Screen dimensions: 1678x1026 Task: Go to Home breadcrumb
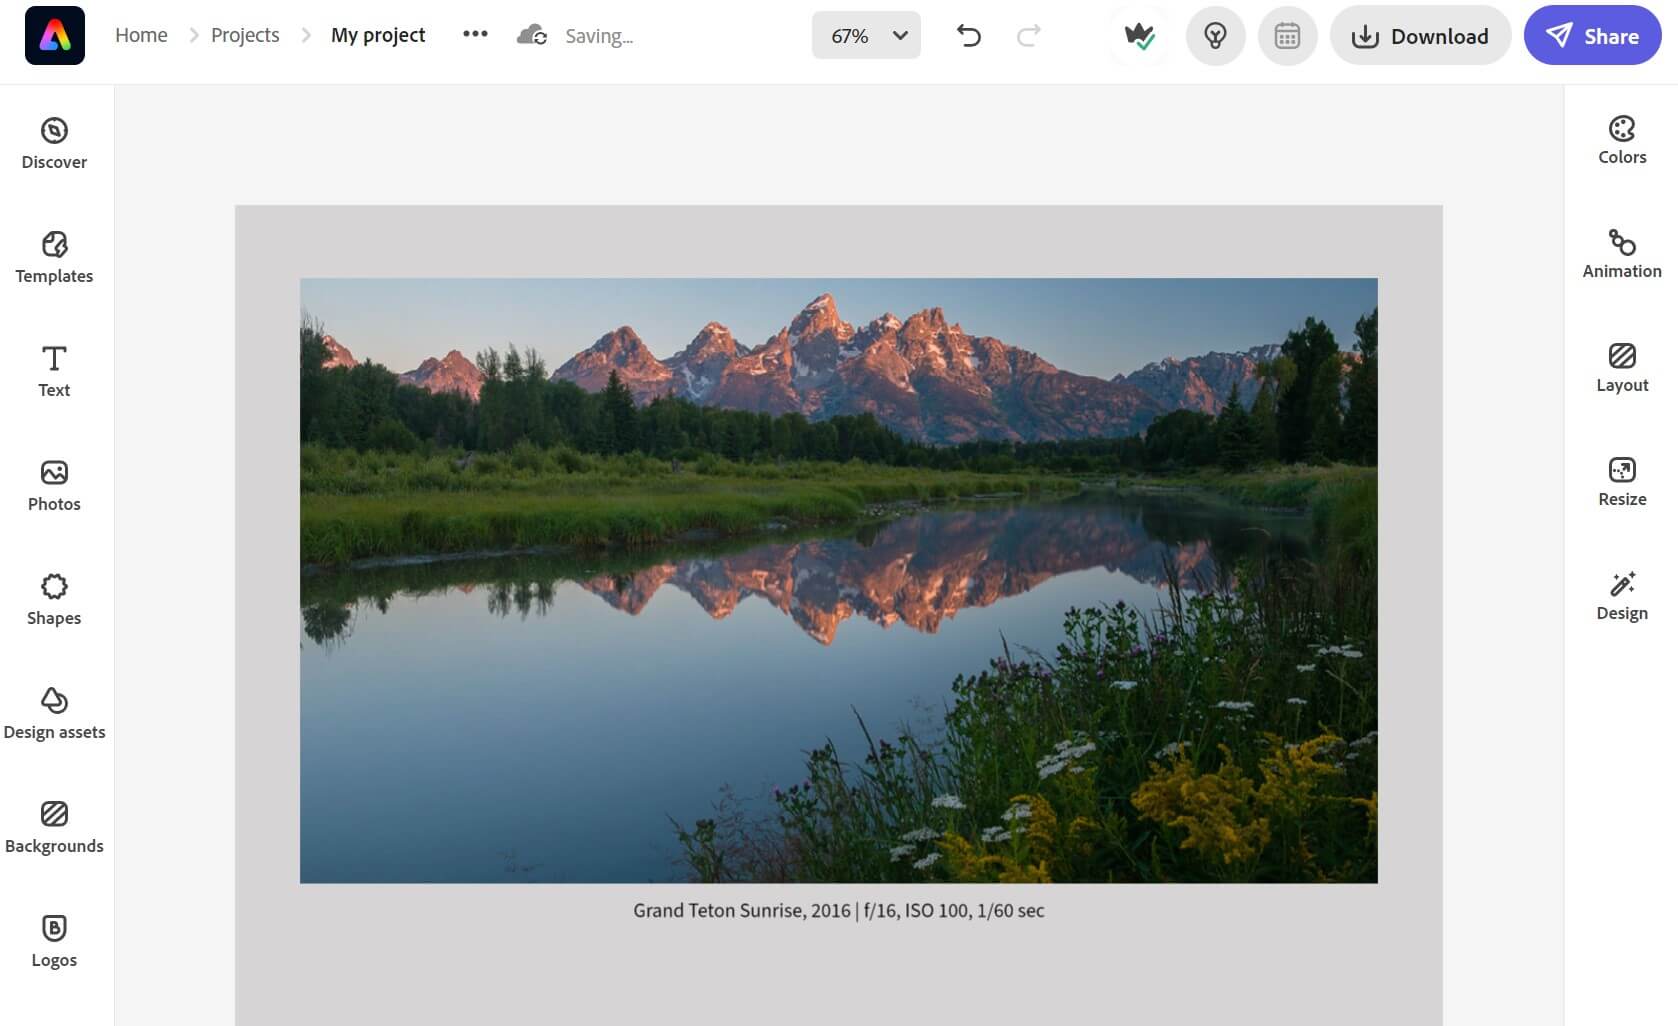click(x=141, y=35)
